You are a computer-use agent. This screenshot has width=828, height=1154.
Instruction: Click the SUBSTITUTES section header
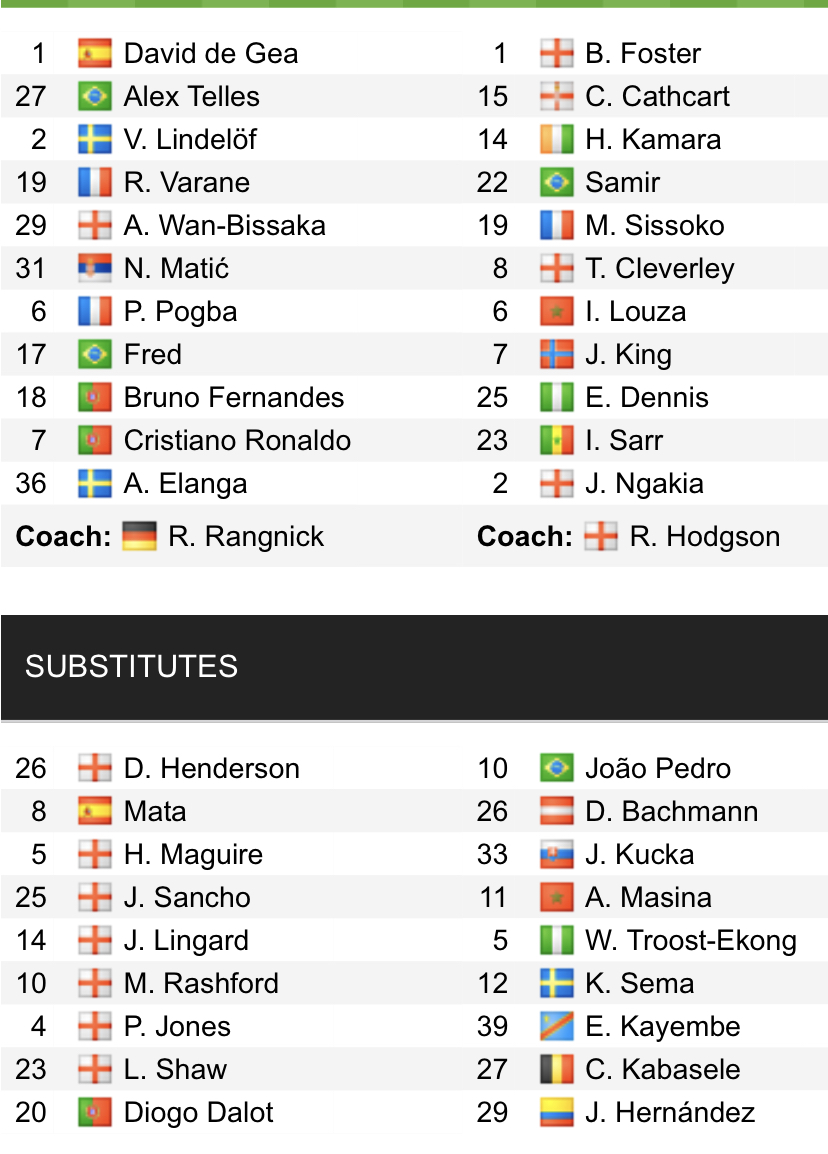click(131, 666)
